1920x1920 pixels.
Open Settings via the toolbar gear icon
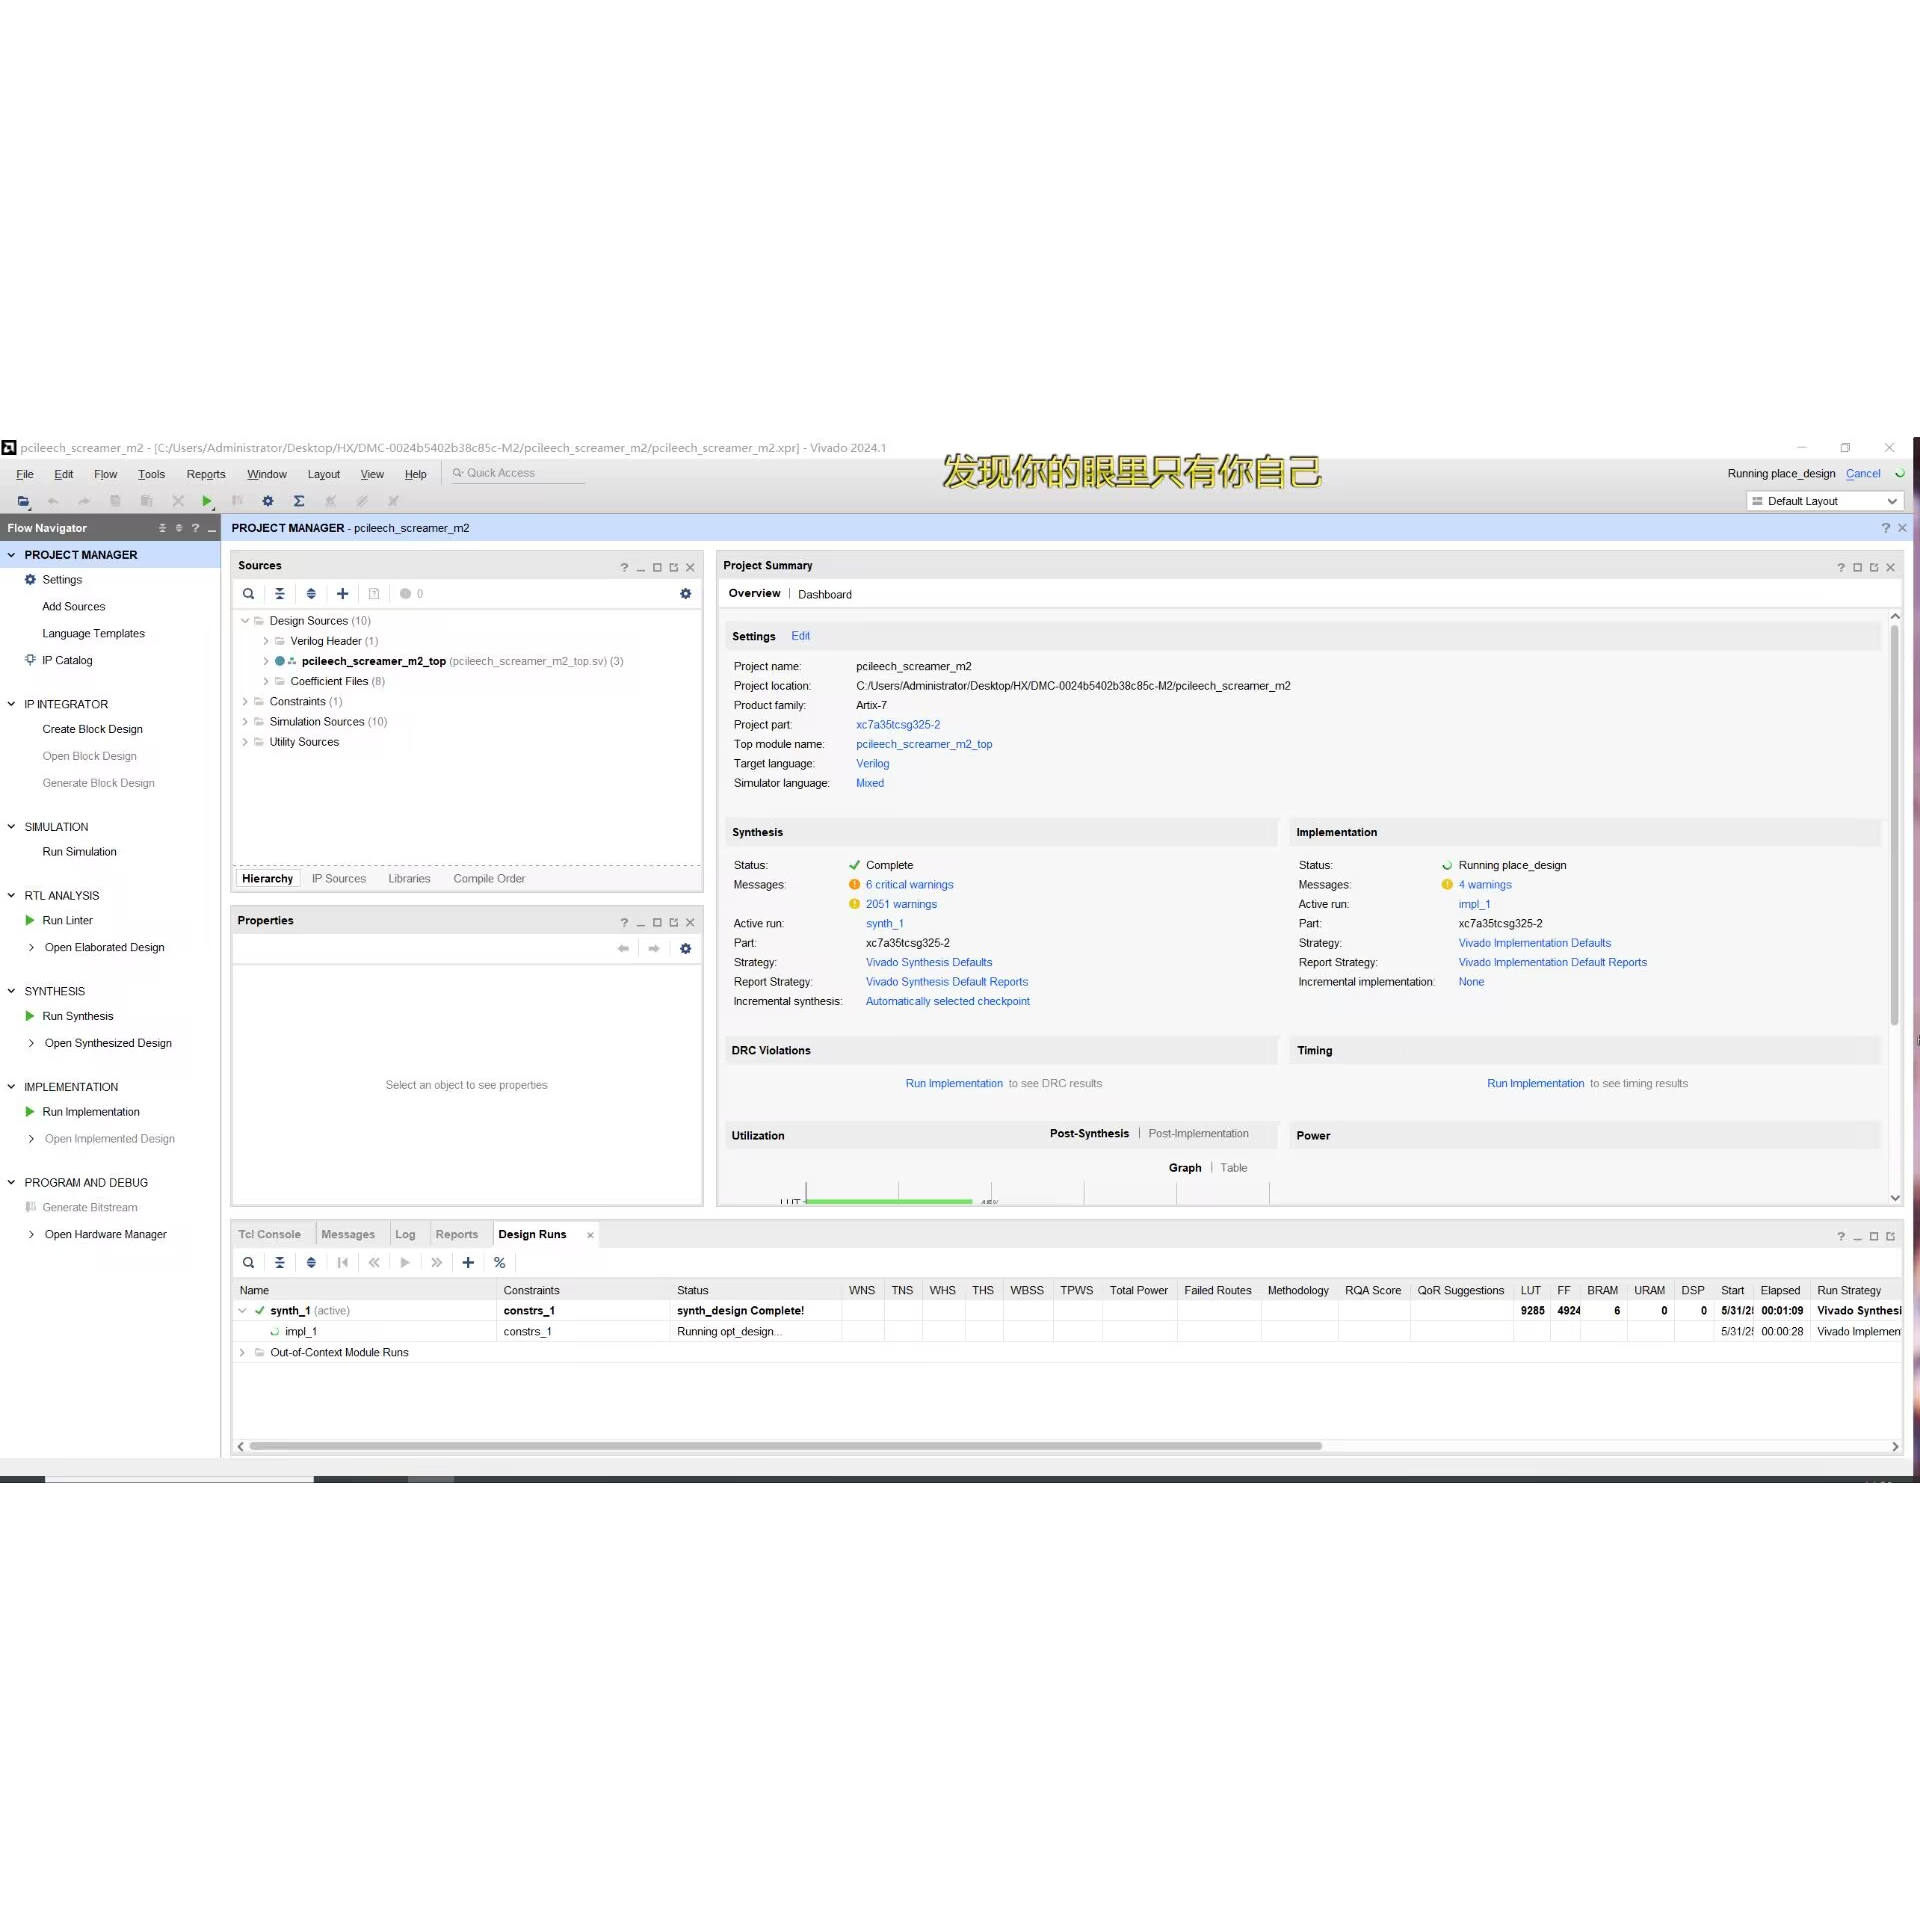pyautogui.click(x=267, y=501)
